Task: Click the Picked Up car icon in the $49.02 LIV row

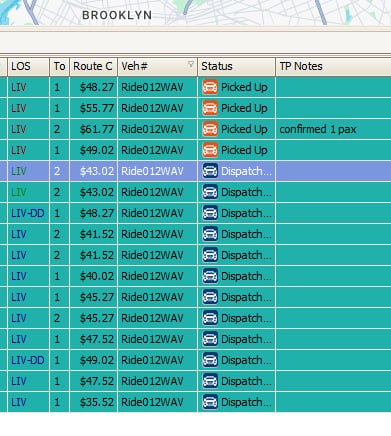Action: (x=210, y=150)
